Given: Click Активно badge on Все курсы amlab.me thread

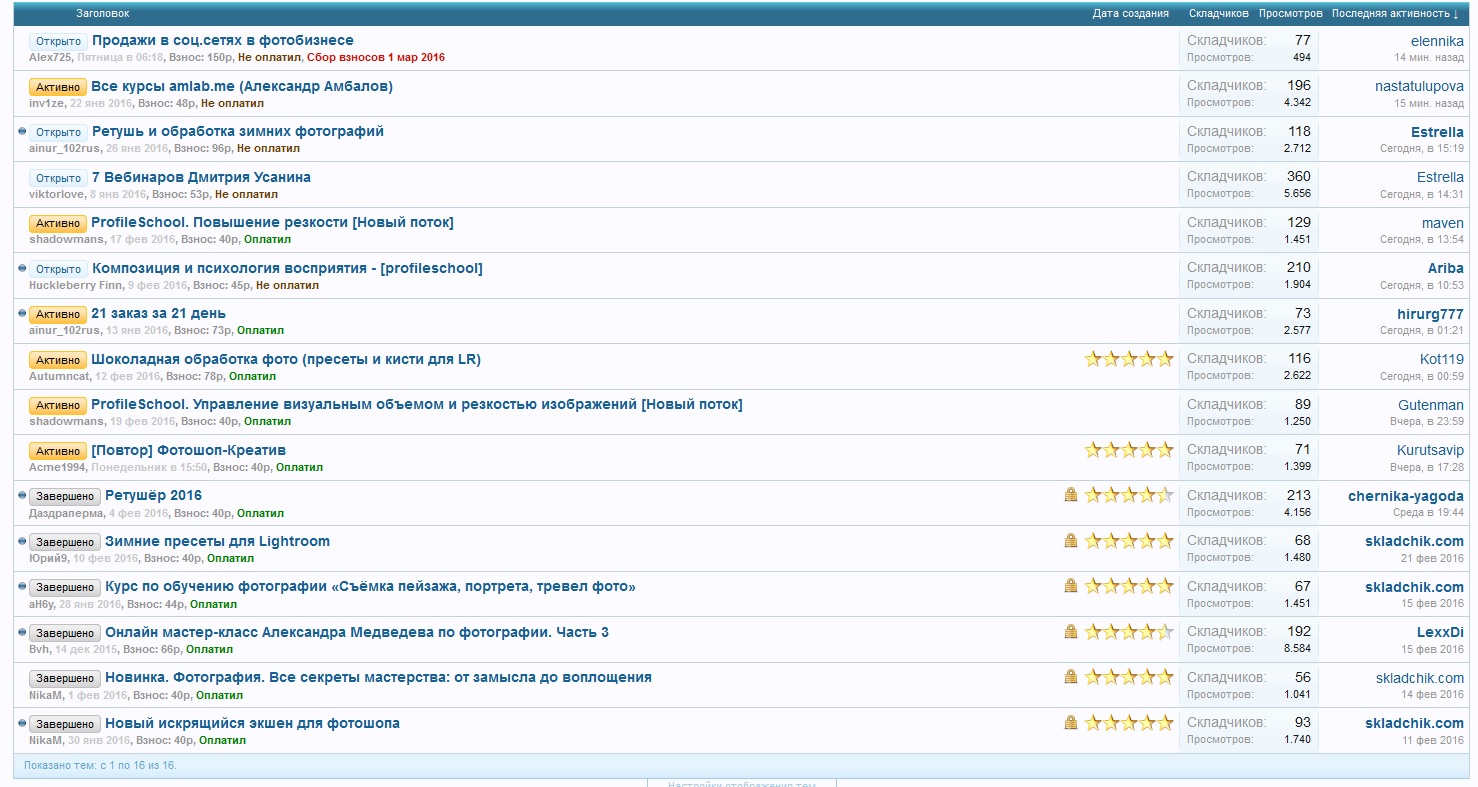Looking at the screenshot, I should (58, 87).
